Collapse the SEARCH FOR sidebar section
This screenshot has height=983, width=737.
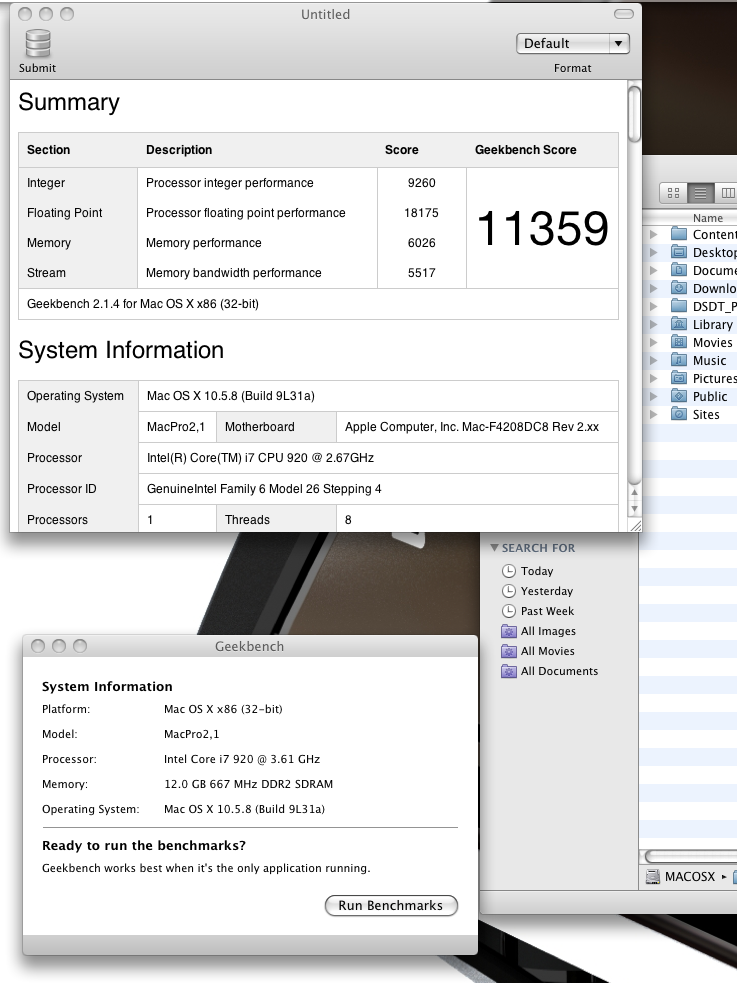pos(494,548)
